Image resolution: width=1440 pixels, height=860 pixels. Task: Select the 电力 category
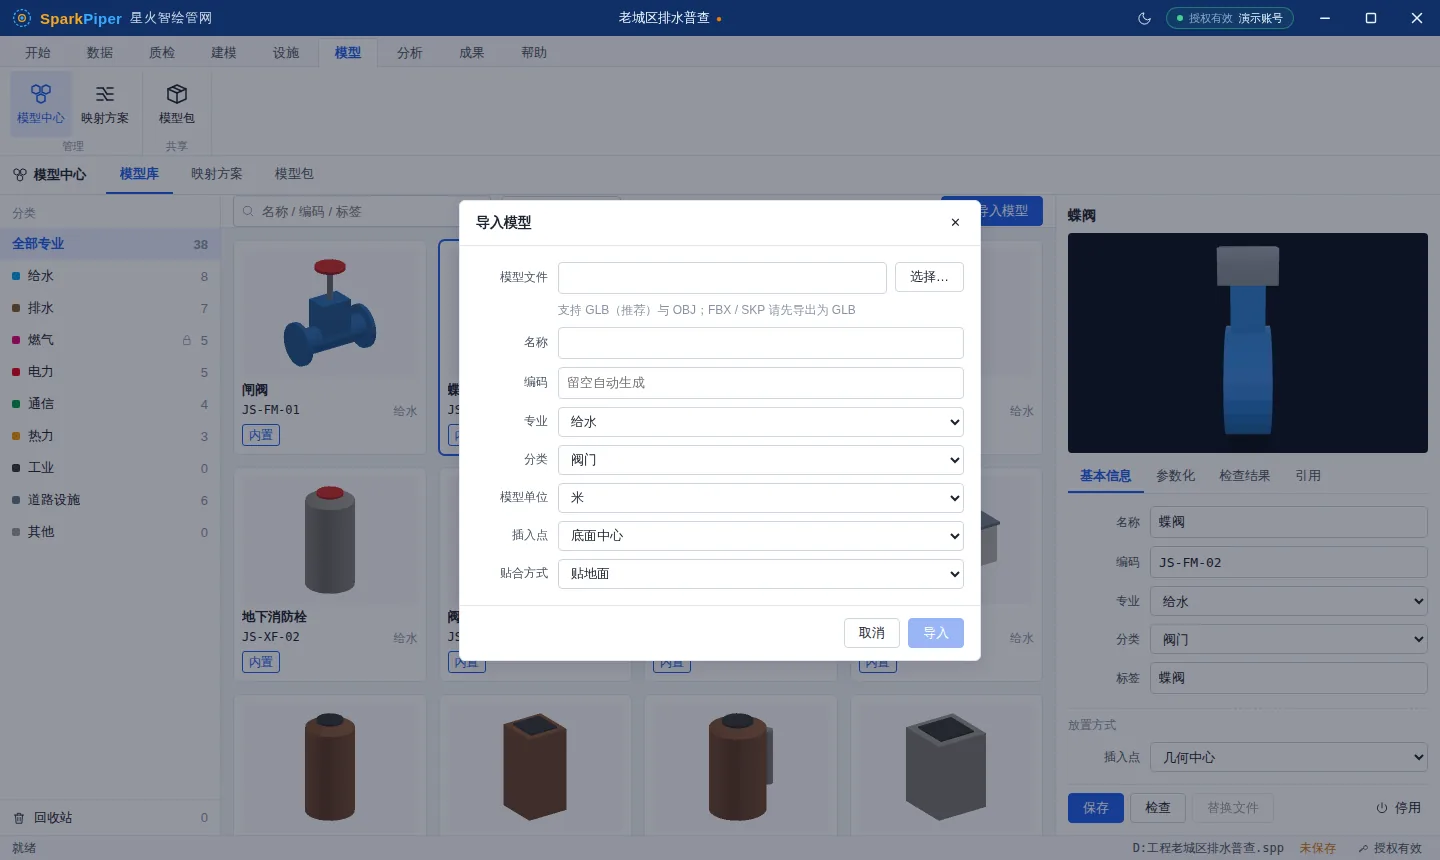coord(110,372)
